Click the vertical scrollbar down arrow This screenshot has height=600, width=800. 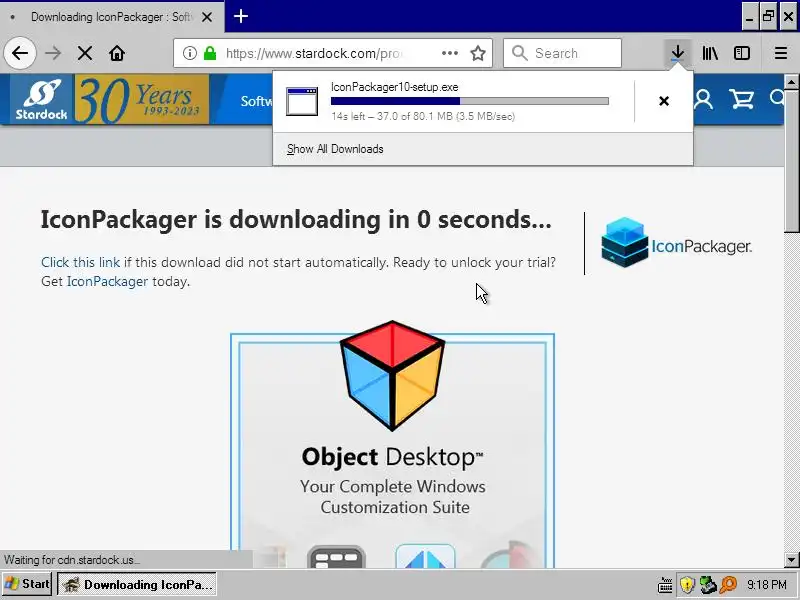(791, 560)
